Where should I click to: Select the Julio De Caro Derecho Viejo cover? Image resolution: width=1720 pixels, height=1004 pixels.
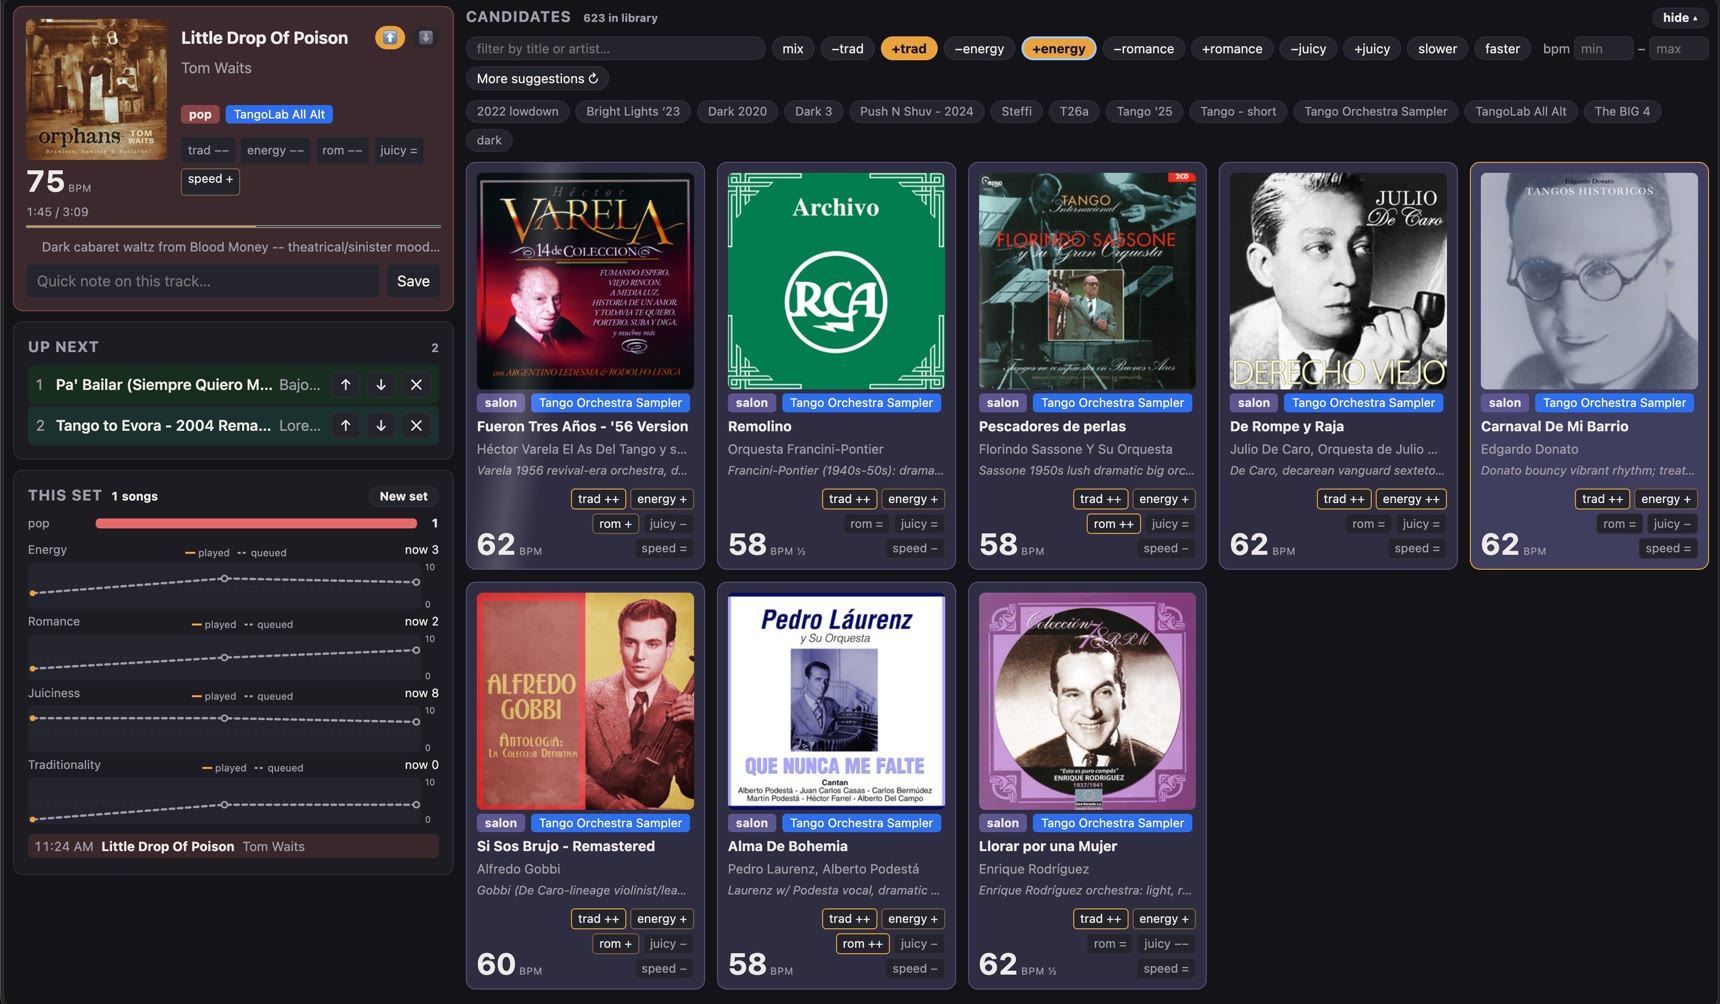tap(1338, 281)
